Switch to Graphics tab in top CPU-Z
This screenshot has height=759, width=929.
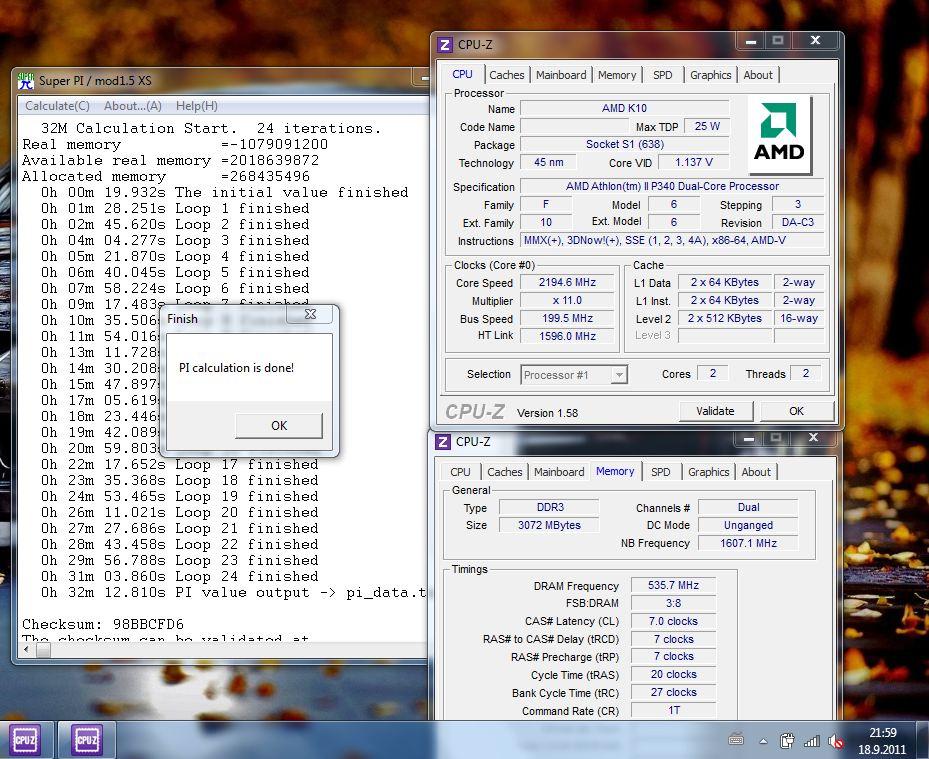tap(710, 75)
